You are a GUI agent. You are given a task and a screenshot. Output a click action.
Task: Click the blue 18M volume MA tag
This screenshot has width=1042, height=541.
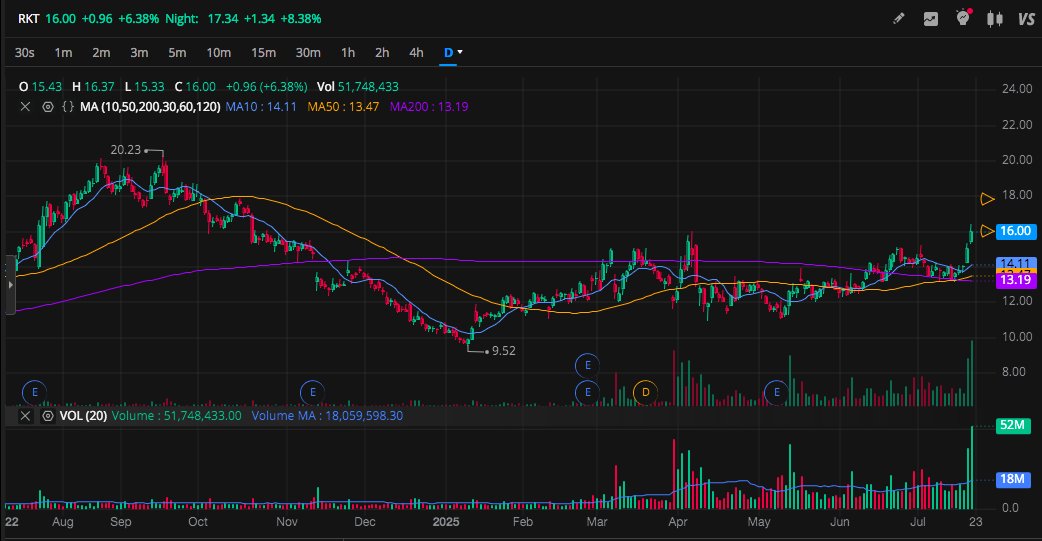(x=1012, y=479)
